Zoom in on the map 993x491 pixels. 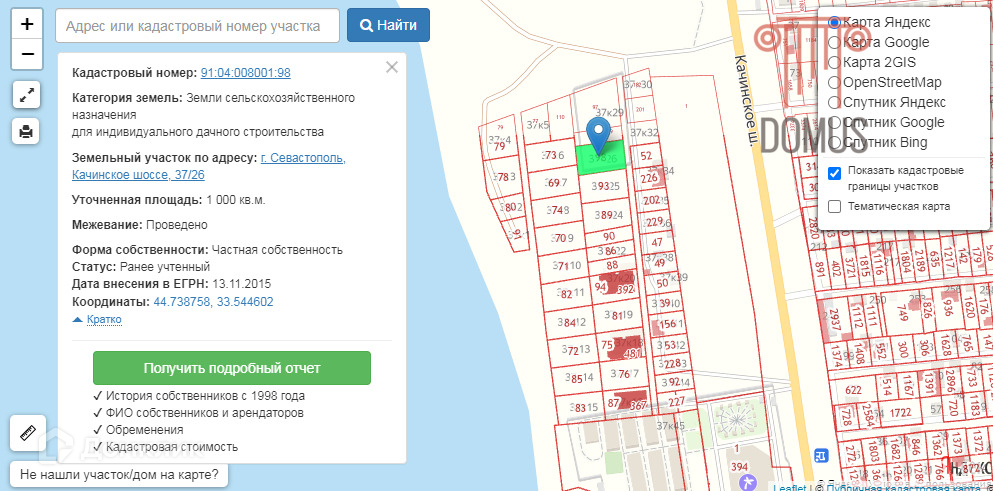pos(27,24)
